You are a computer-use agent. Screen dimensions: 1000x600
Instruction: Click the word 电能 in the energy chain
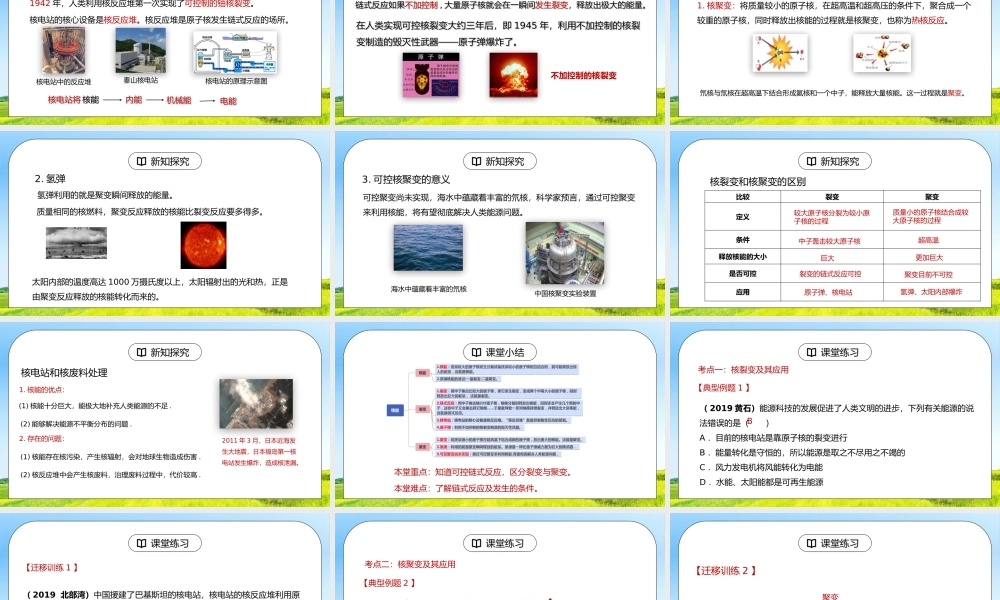(228, 101)
